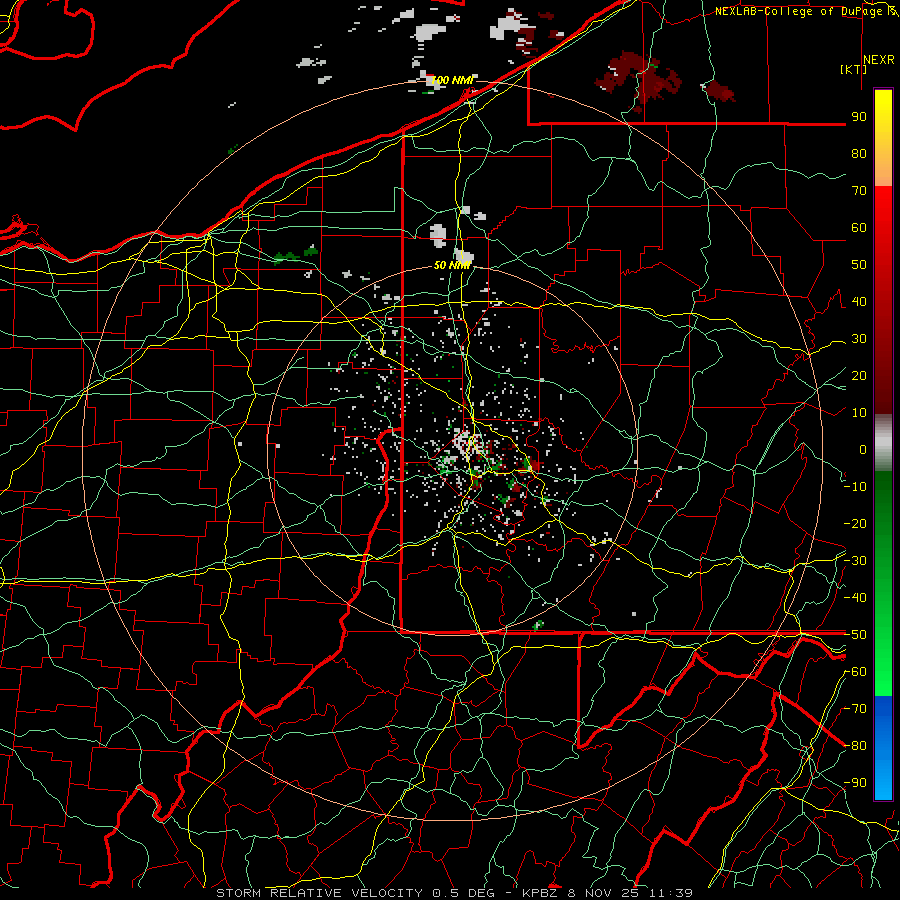Select the 50 value on the velocity scale
The image size is (900, 900).
click(x=859, y=265)
